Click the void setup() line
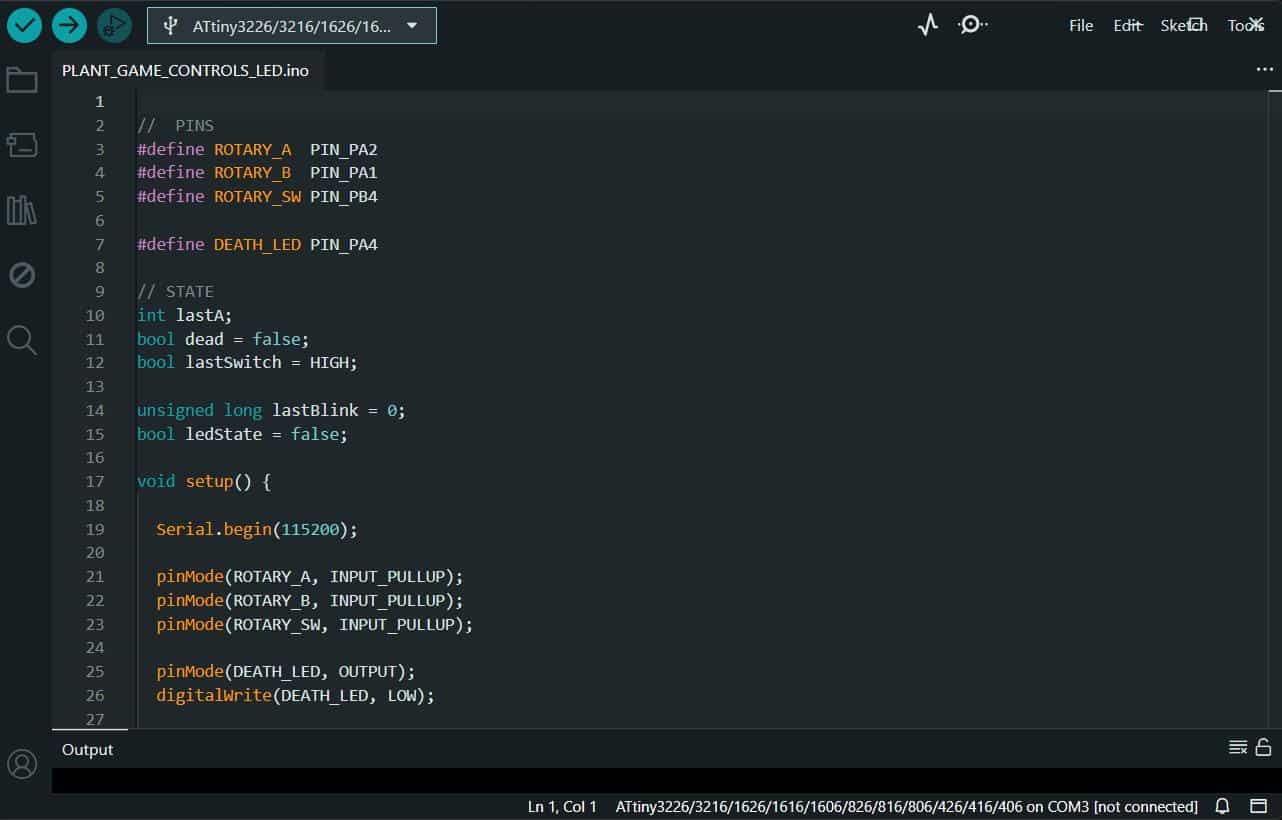 [x=204, y=482]
